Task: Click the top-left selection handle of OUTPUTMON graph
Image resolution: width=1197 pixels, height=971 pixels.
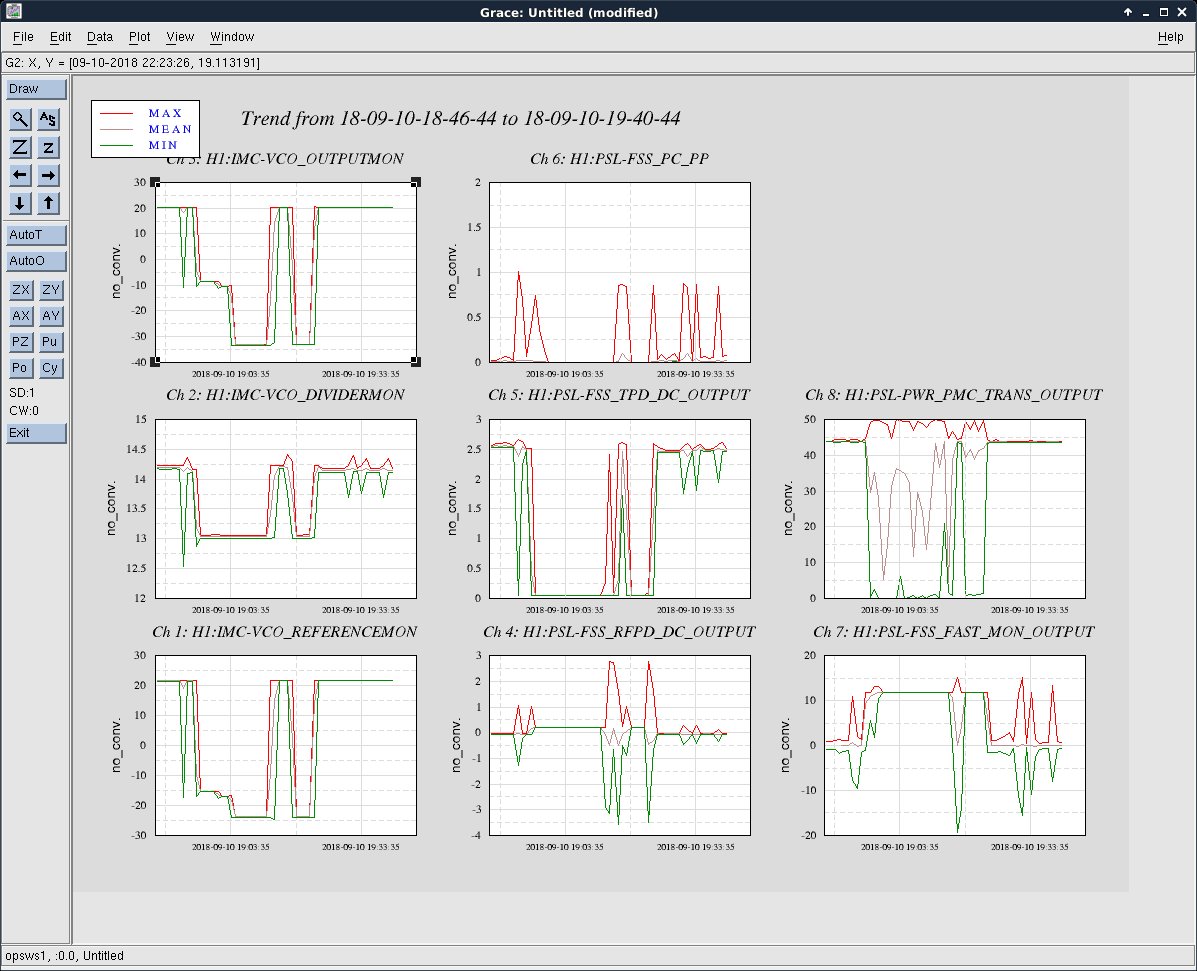Action: click(155, 182)
